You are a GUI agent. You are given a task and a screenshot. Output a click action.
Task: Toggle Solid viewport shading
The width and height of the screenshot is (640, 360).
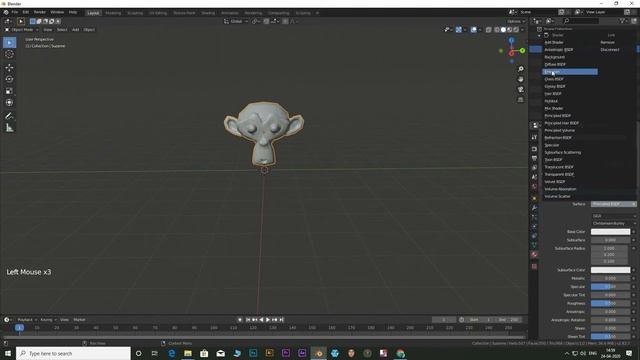[x=503, y=30]
